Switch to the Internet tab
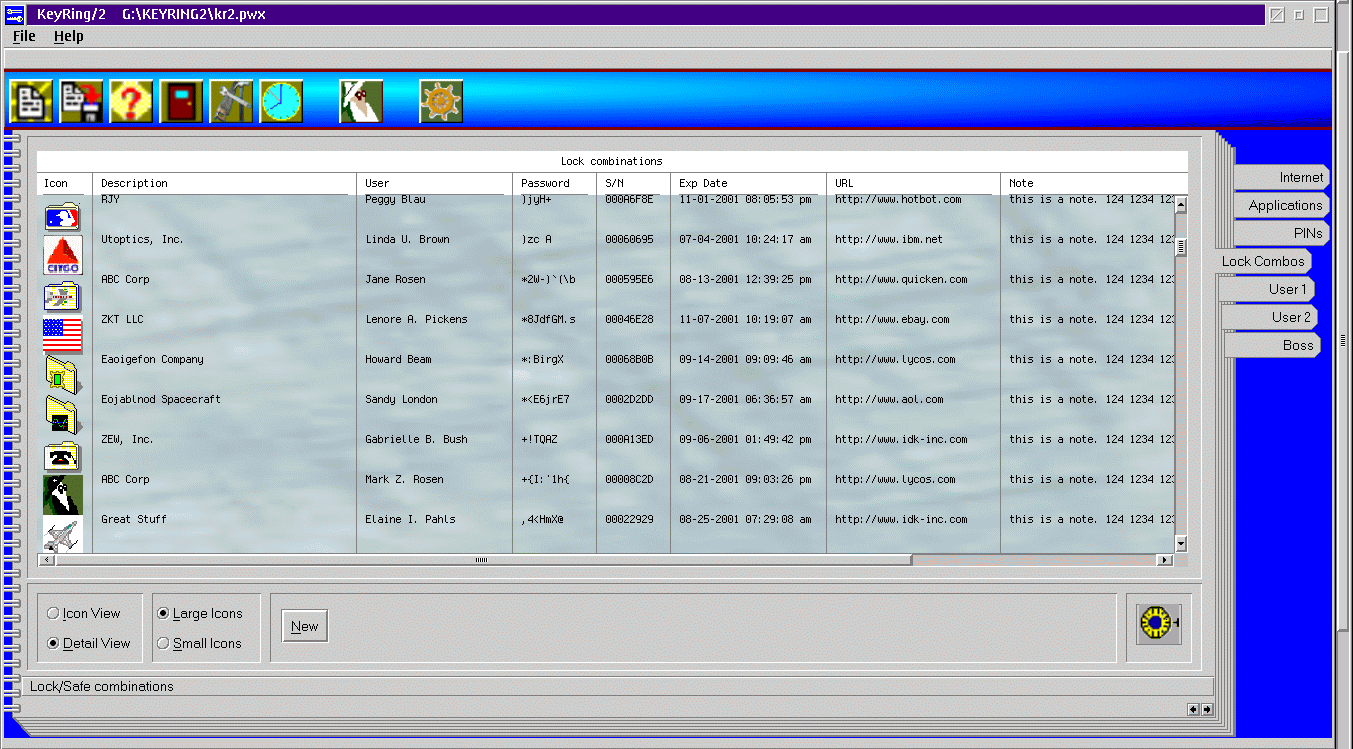The height and width of the screenshot is (749, 1353). pos(1282,177)
